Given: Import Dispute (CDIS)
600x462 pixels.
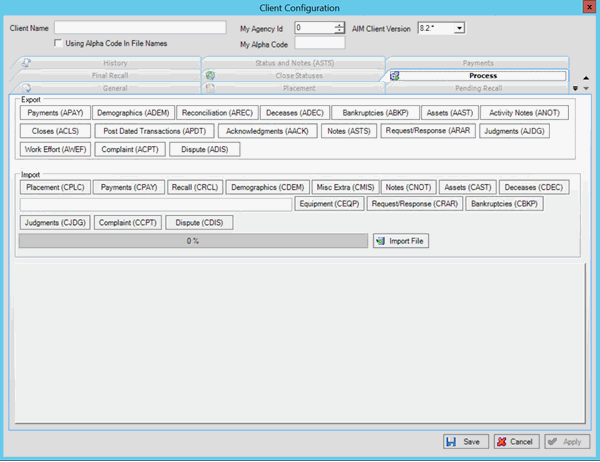Looking at the screenshot, I should 199,222.
